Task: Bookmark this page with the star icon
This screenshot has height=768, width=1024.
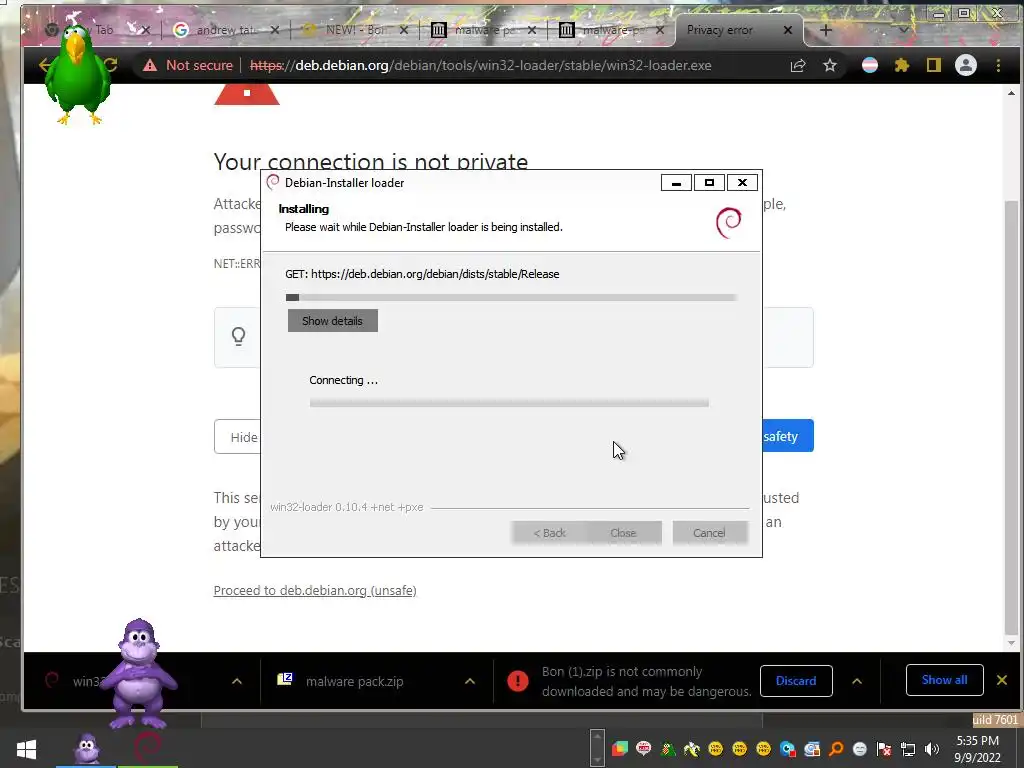Action: click(829, 65)
